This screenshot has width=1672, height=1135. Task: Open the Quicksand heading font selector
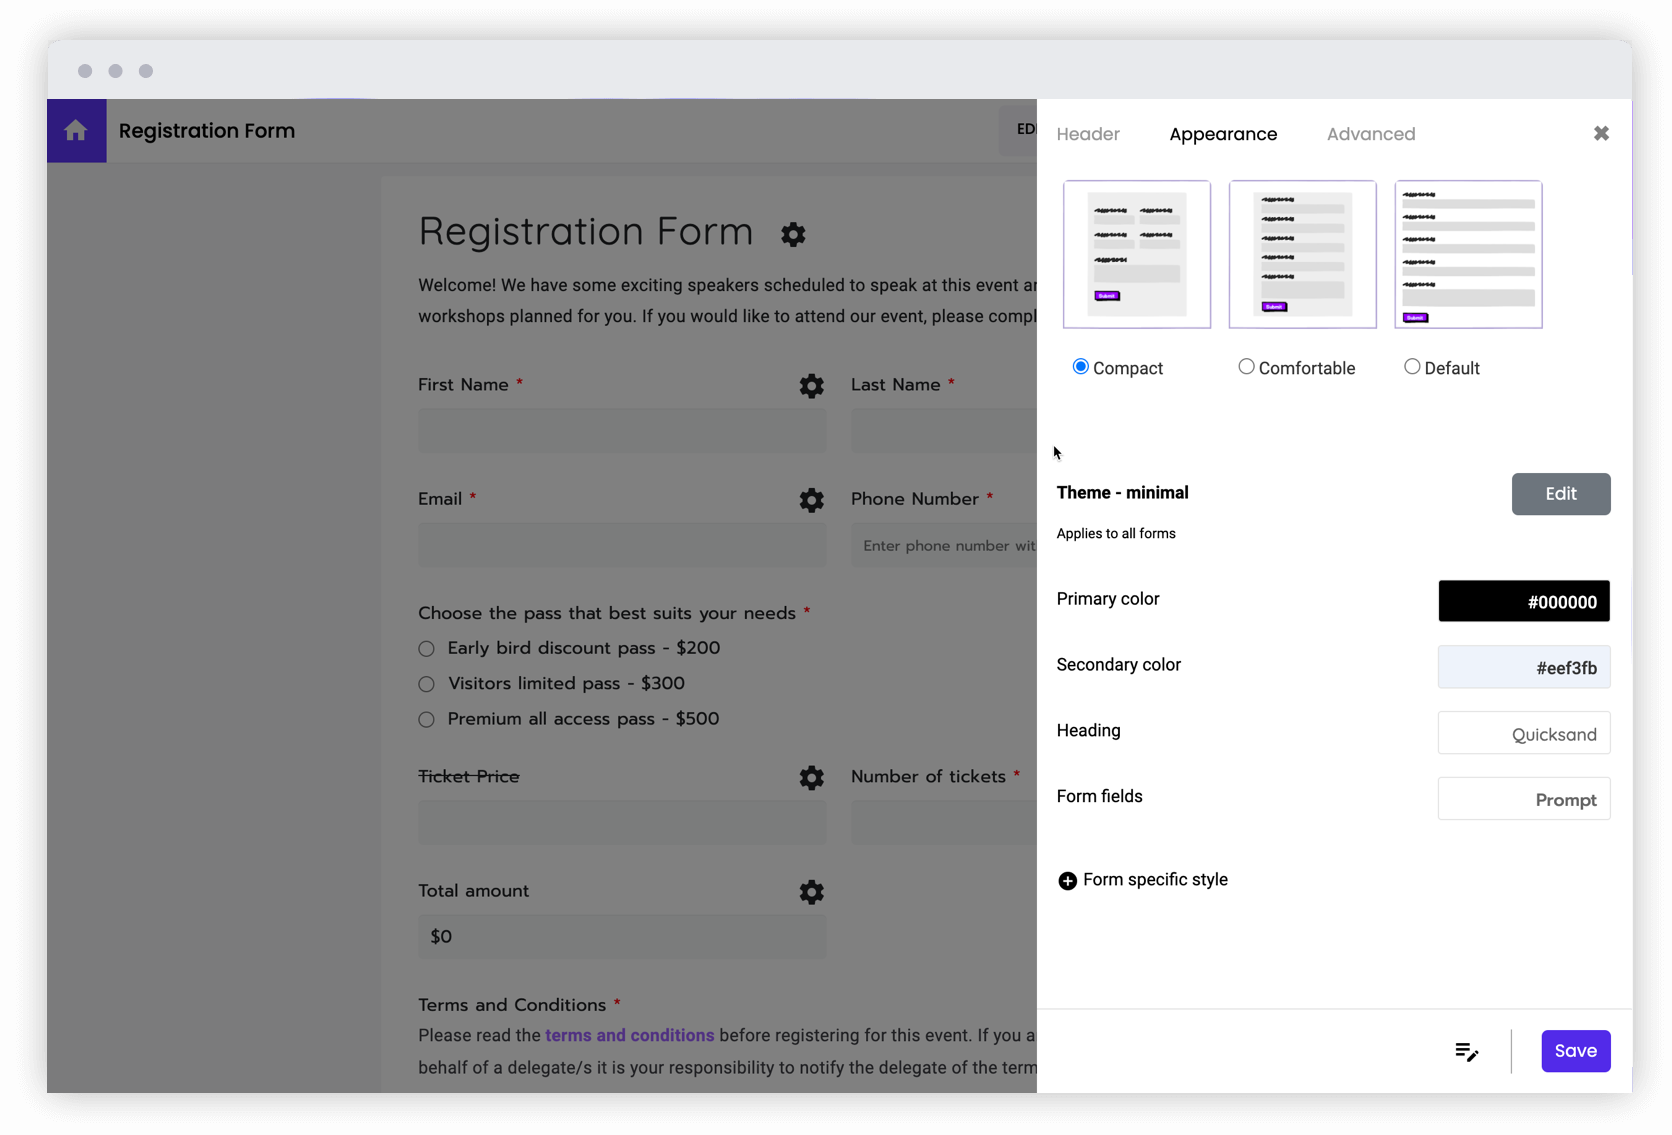click(x=1523, y=733)
